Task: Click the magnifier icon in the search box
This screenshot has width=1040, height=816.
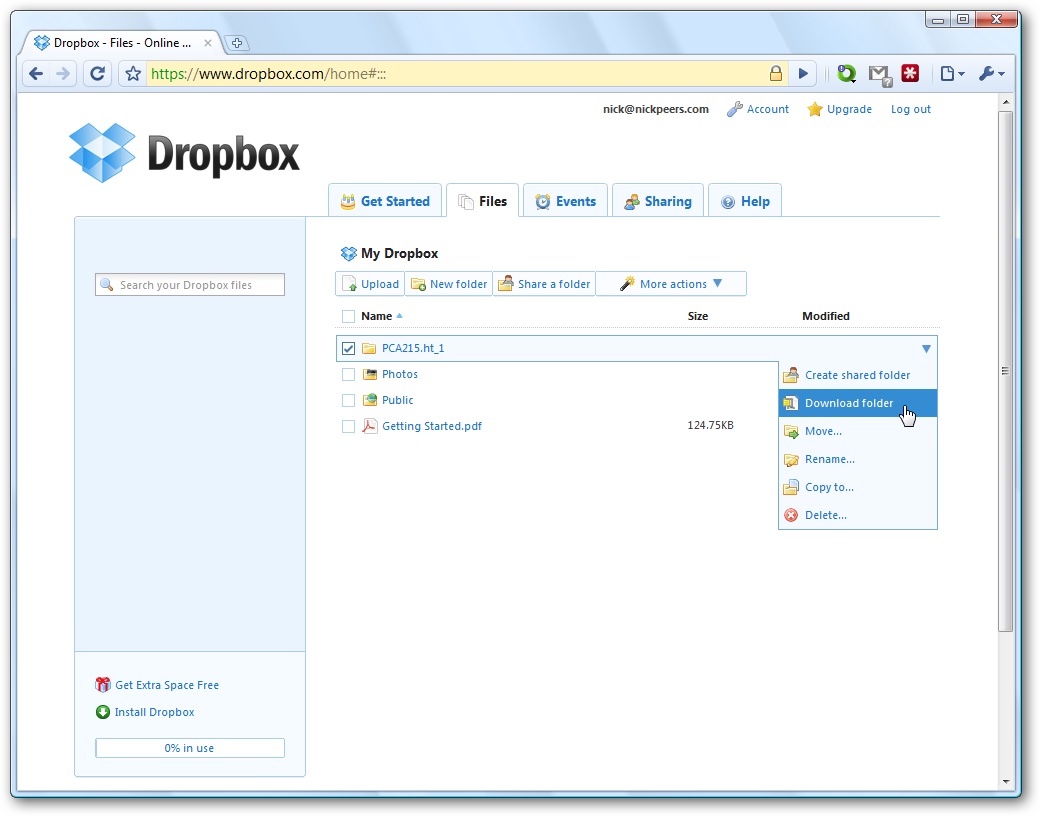Action: point(106,285)
